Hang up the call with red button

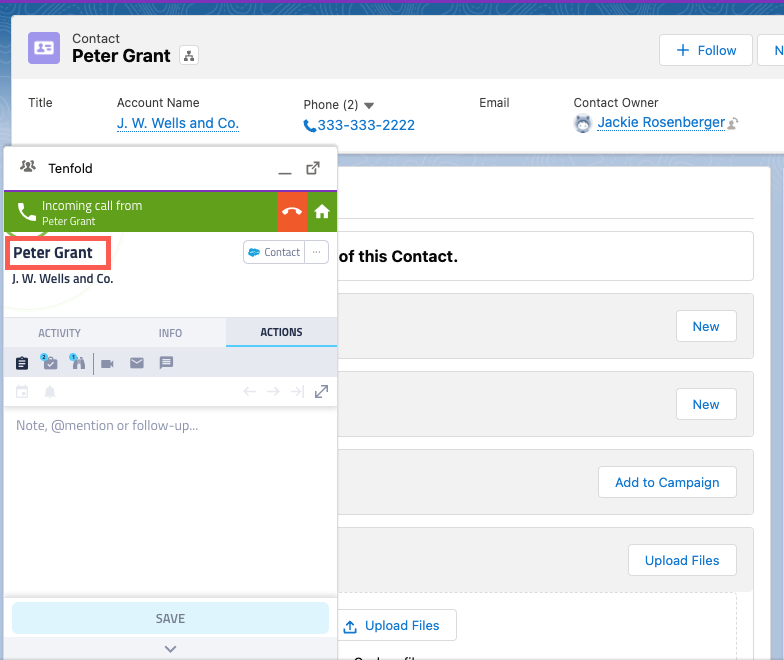tap(292, 212)
